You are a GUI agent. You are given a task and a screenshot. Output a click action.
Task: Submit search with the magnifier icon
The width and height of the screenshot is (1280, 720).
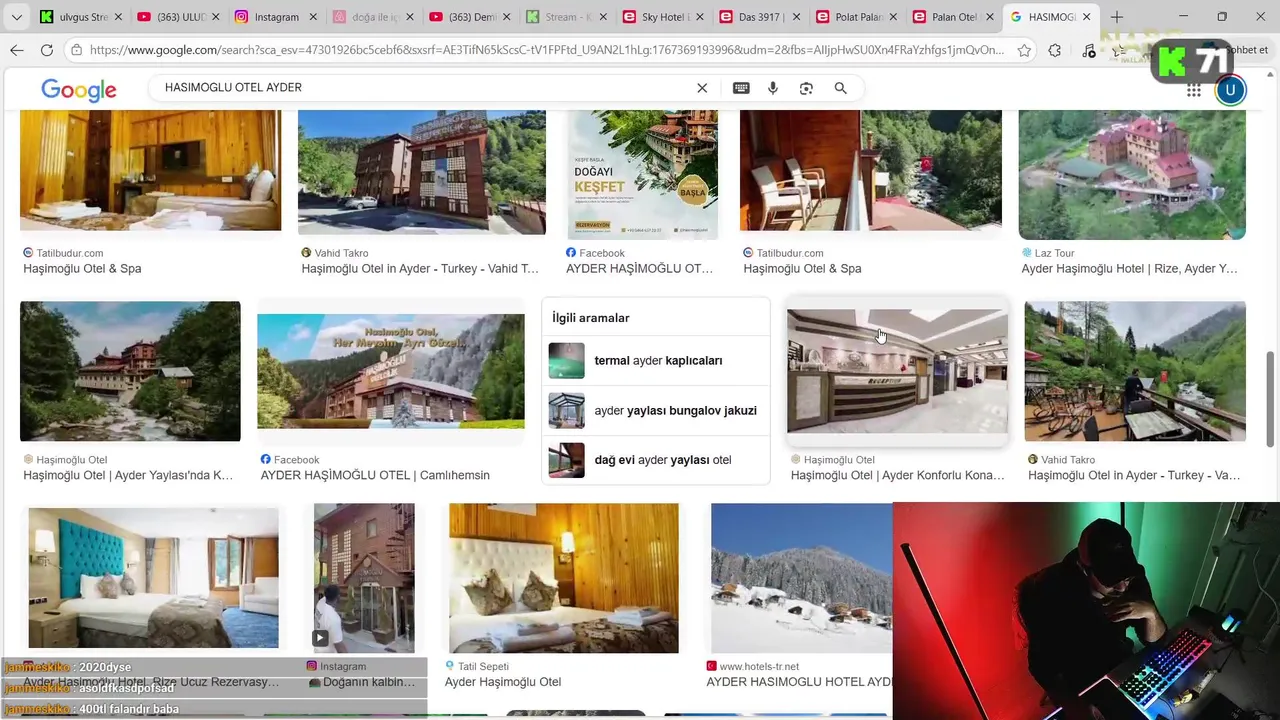(840, 88)
